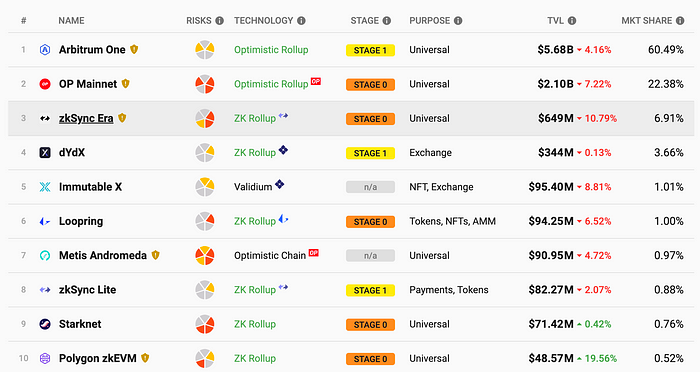Click the 6.91% market share value
Image resolution: width=700 pixels, height=372 pixels.
click(x=669, y=118)
